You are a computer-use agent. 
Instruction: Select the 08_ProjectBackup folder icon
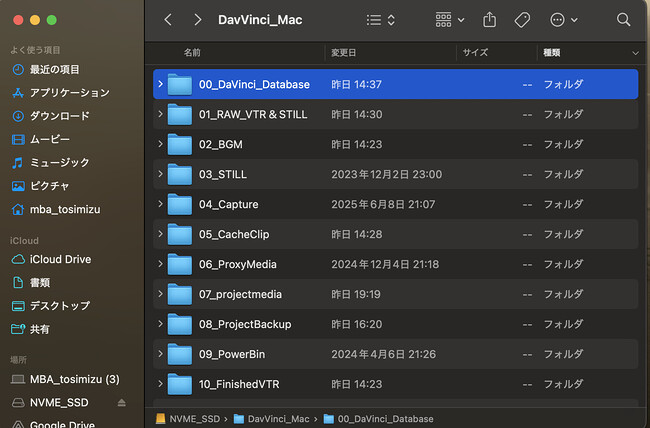tap(179, 324)
